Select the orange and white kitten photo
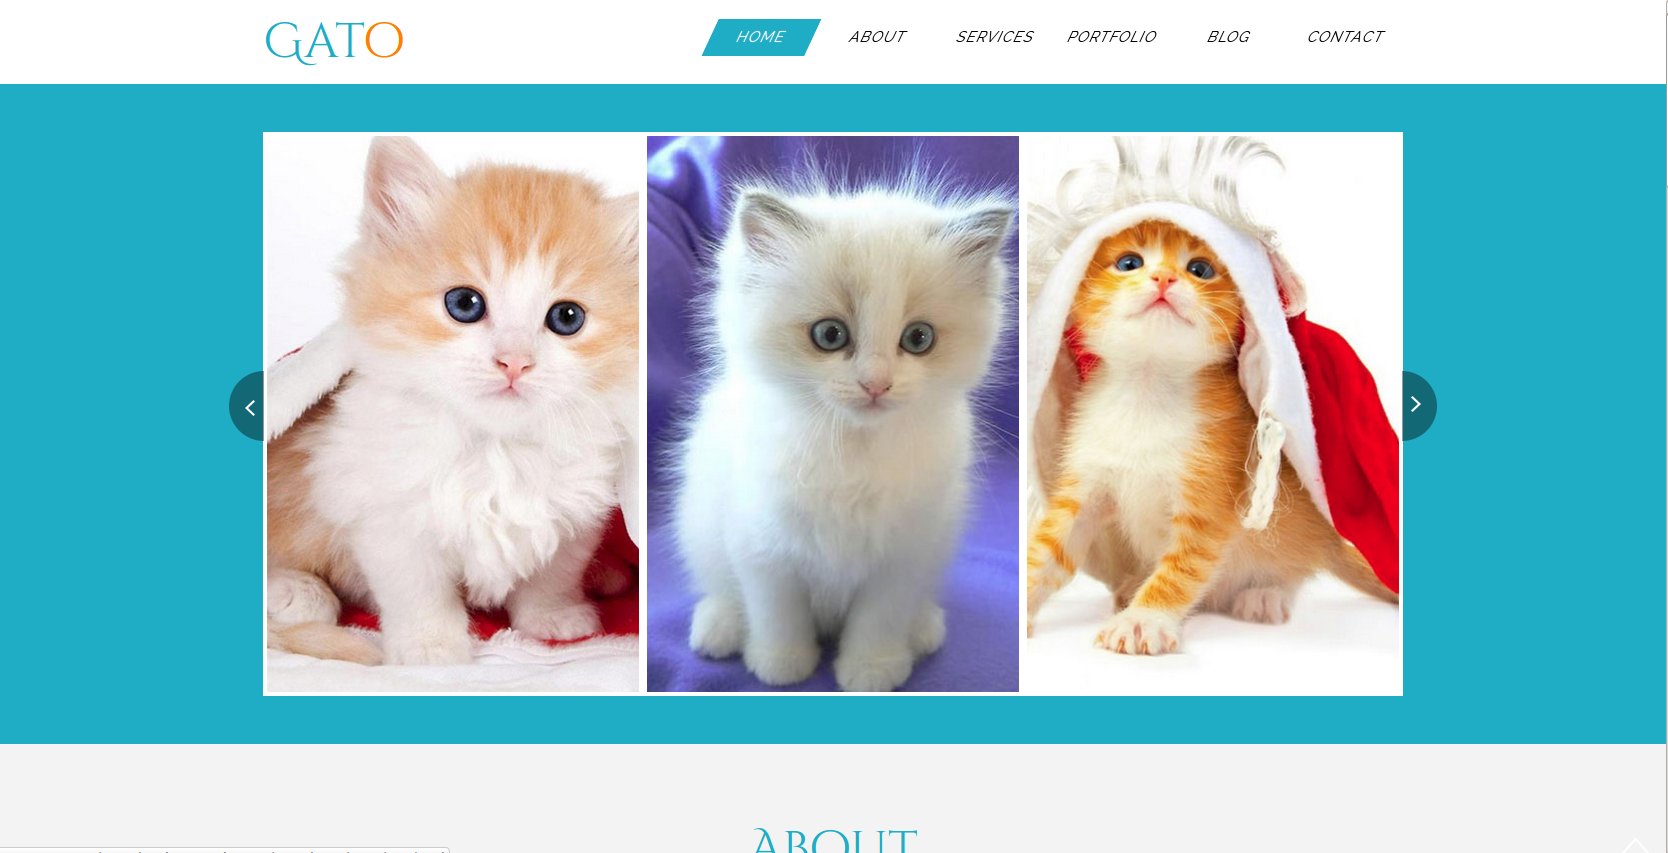 tap(453, 414)
